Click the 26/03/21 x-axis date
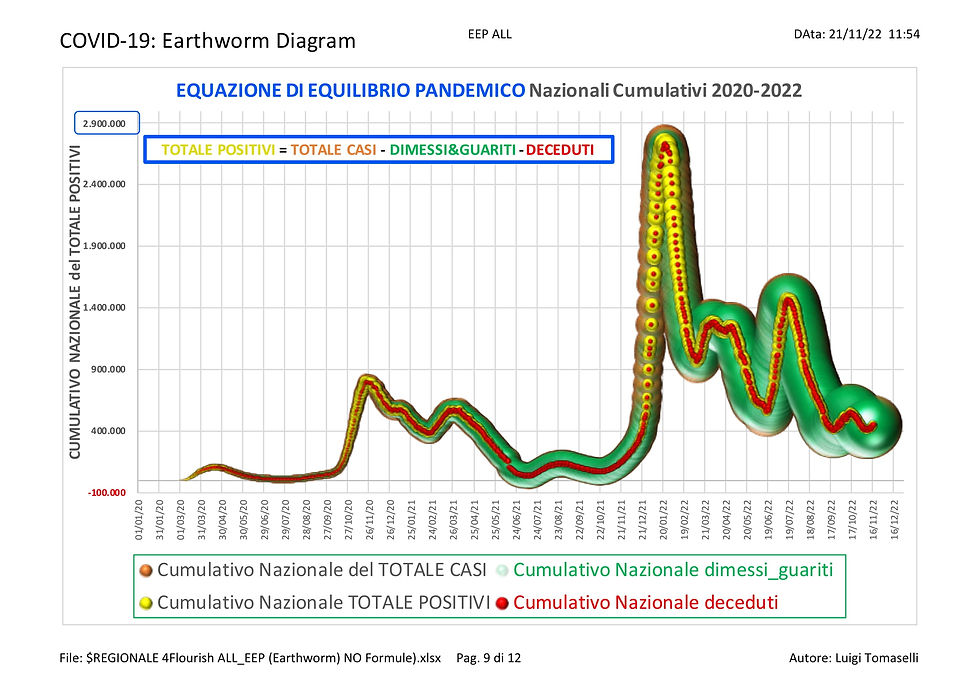 click(x=453, y=519)
